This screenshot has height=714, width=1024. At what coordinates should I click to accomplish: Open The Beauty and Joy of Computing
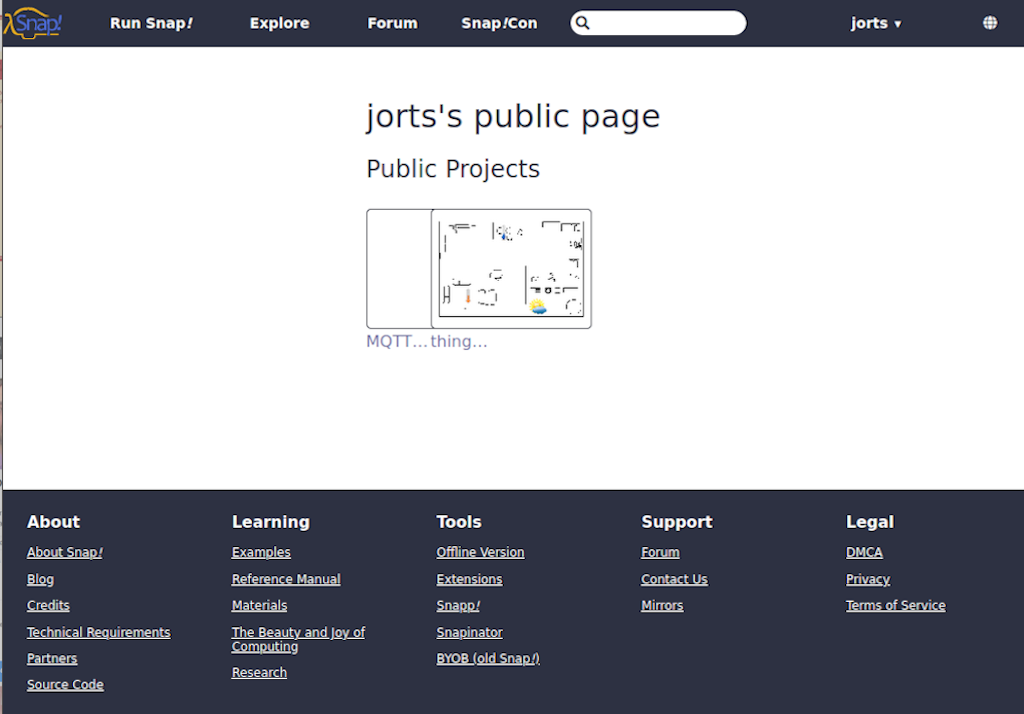pos(298,640)
